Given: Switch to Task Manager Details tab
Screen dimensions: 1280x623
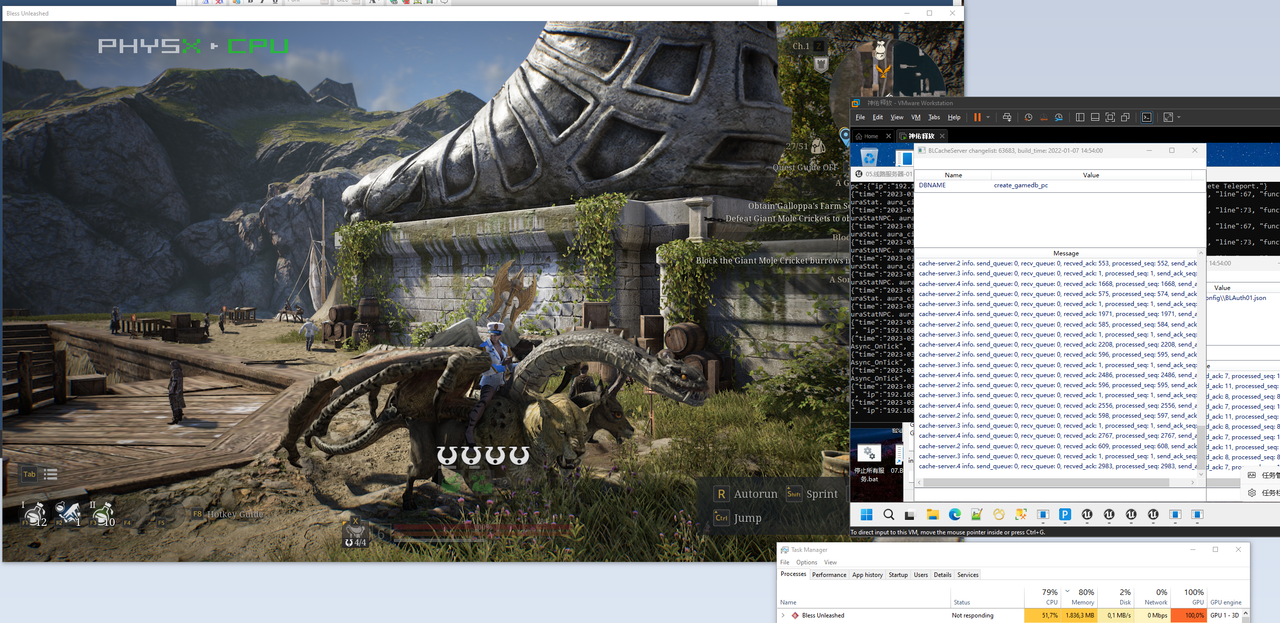Looking at the screenshot, I should (x=943, y=575).
